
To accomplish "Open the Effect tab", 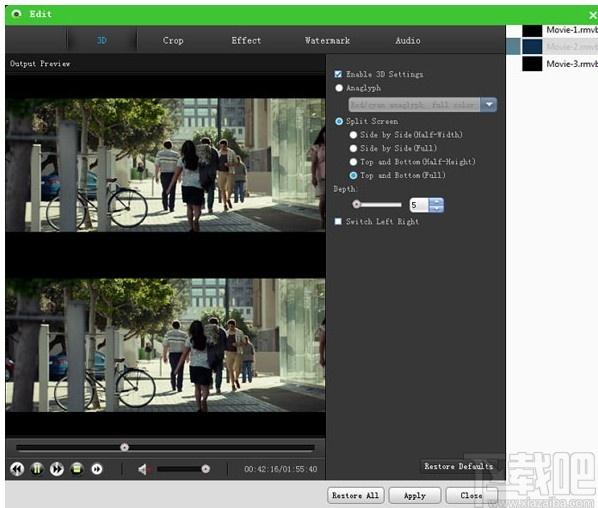I will point(246,40).
